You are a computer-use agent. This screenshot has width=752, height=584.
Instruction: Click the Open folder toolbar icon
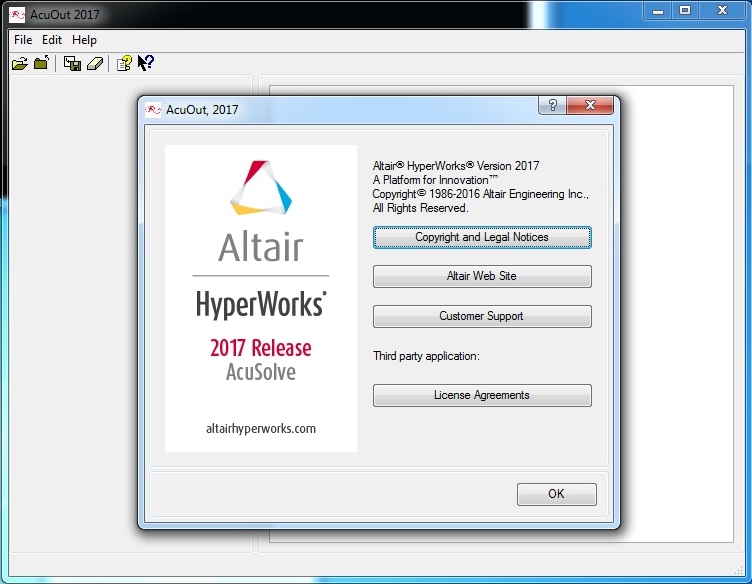[20, 63]
